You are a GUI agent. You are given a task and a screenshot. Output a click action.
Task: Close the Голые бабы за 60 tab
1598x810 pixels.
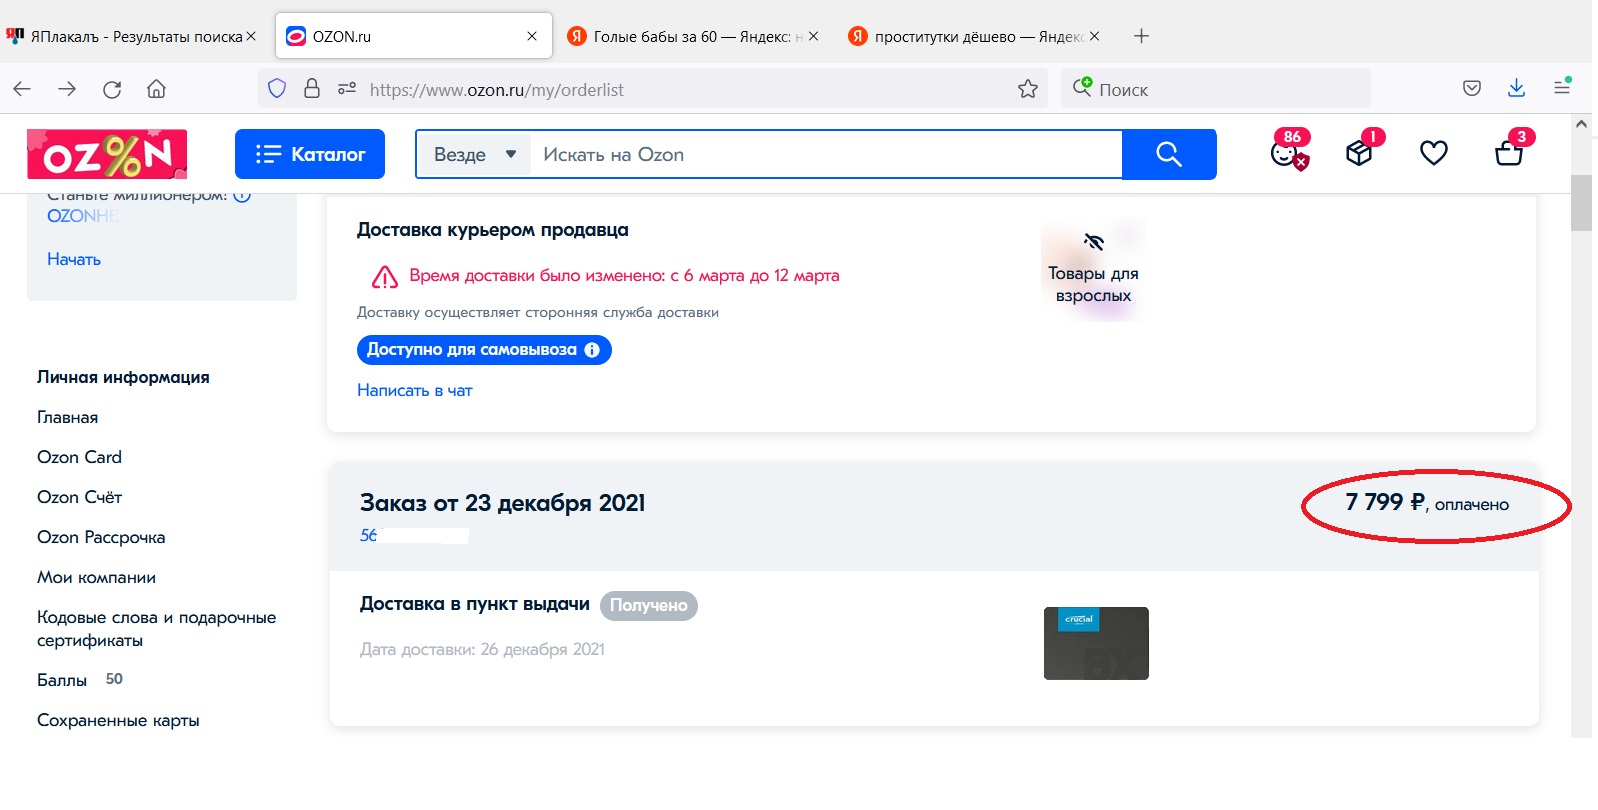pos(813,36)
